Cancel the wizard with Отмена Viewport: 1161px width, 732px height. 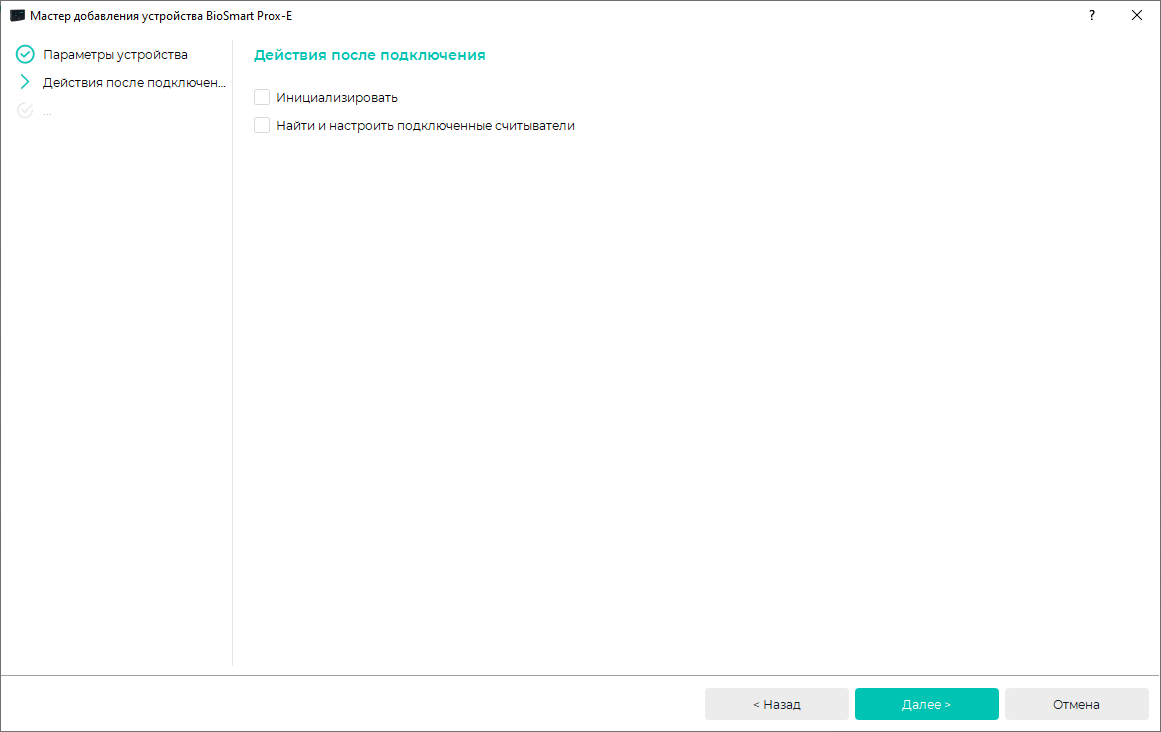(x=1077, y=704)
